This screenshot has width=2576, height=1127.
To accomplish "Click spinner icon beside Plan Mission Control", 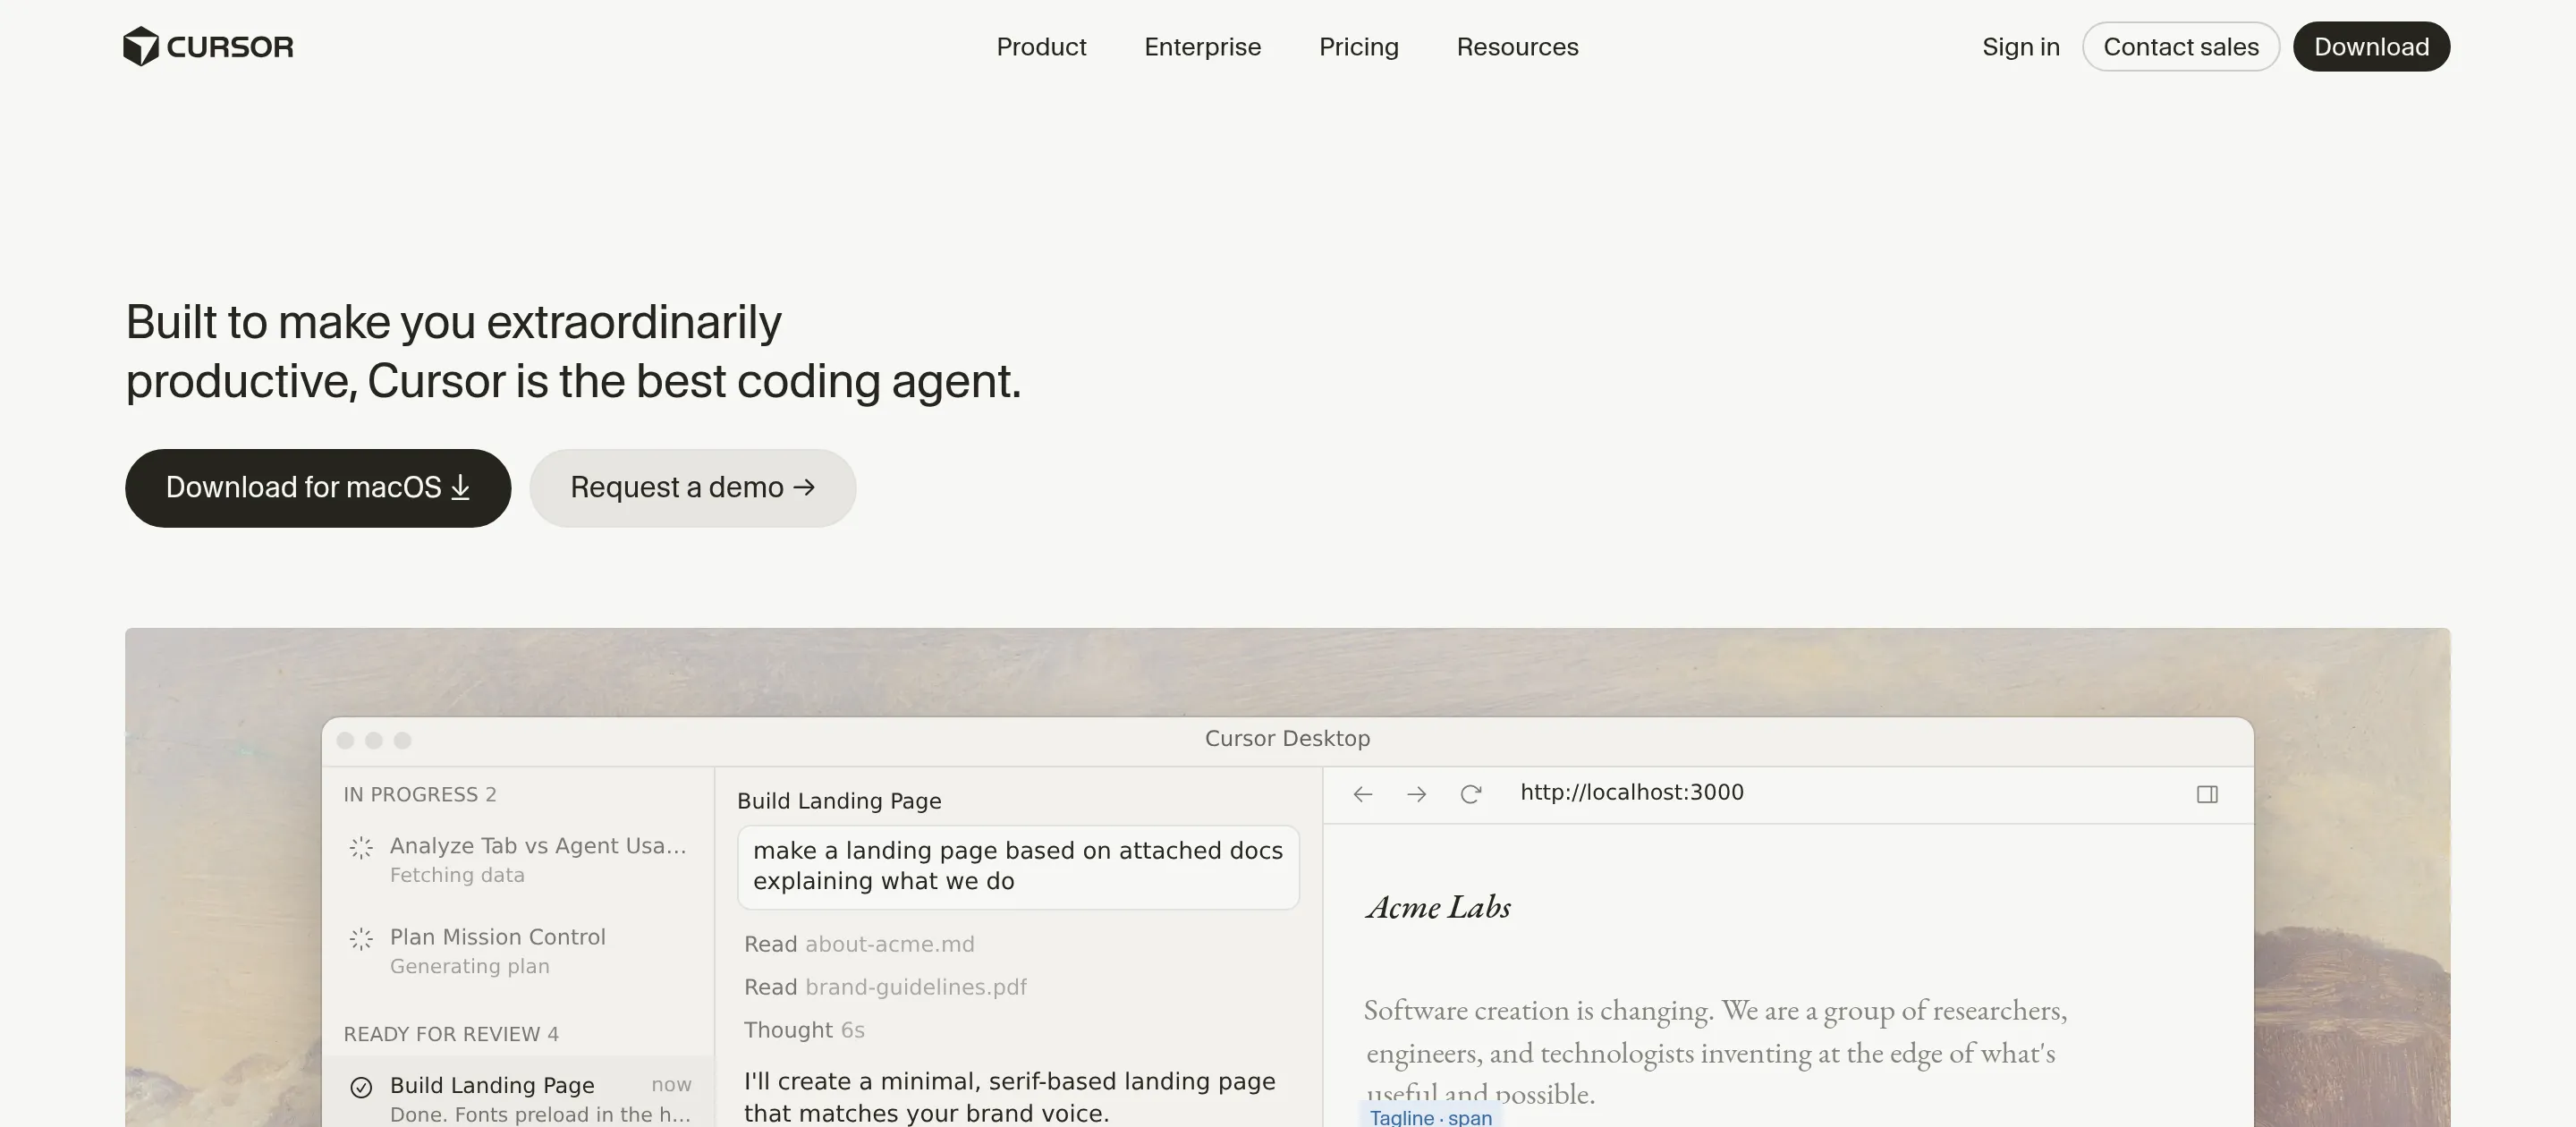I will coord(361,939).
